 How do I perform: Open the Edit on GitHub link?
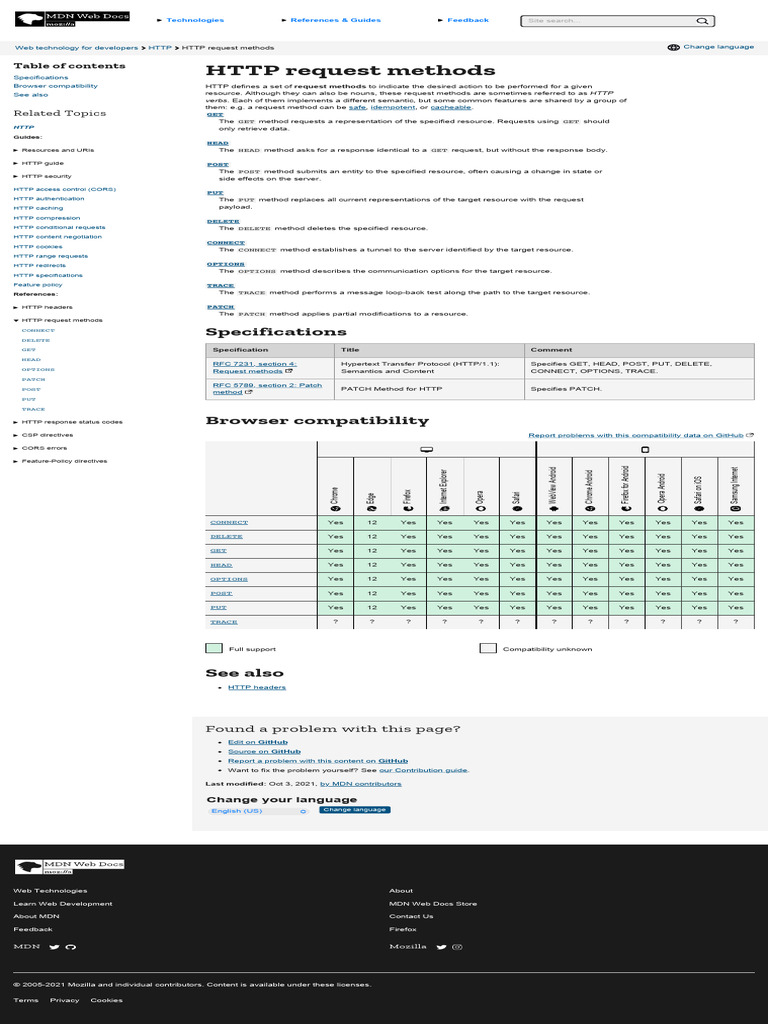tap(258, 743)
